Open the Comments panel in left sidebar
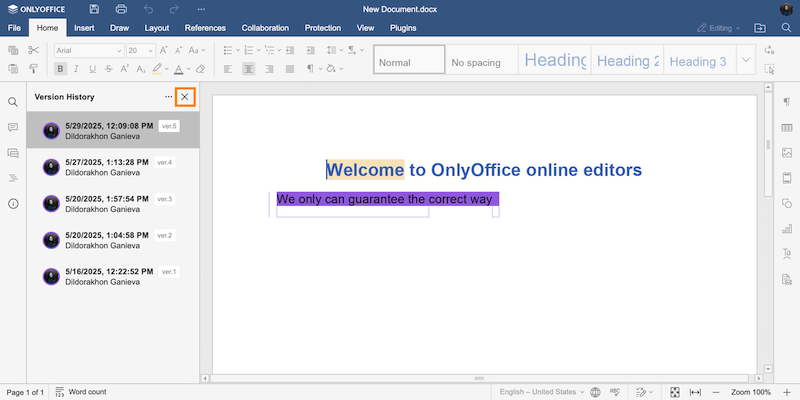Viewport: 800px width, 400px height. (13, 127)
